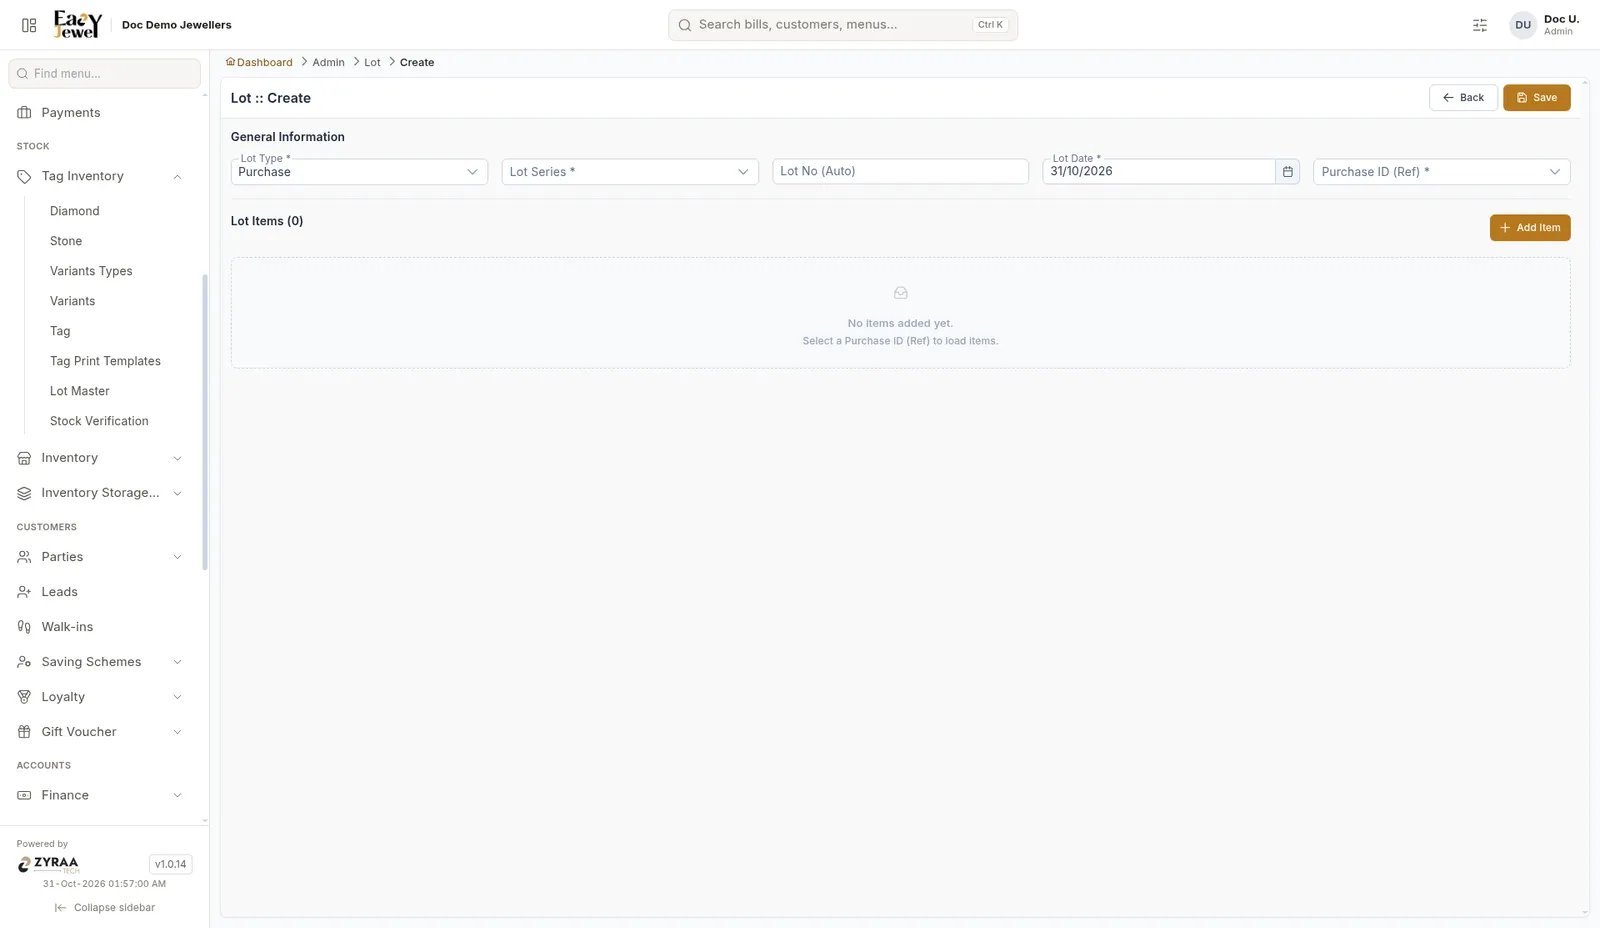Click the v1.0.14 version badge
Screen dimensions: 1600x928
tap(170, 864)
